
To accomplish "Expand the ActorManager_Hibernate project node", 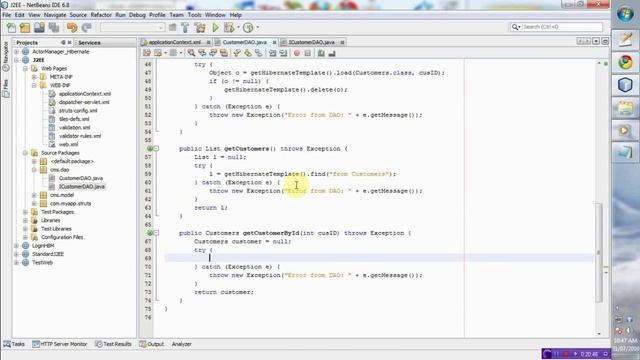I will pyautogui.click(x=16, y=52).
